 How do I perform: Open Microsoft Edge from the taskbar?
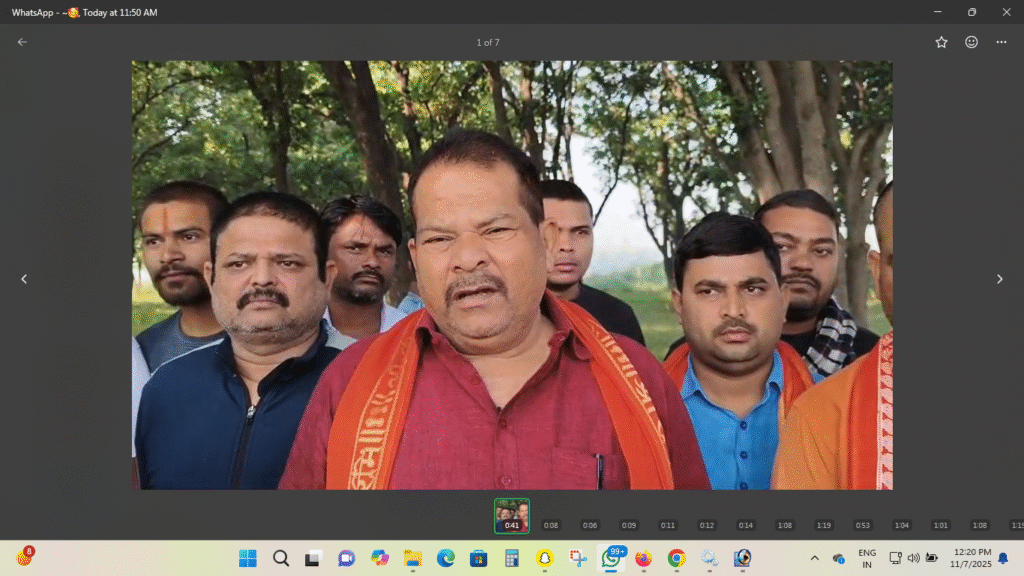point(446,558)
